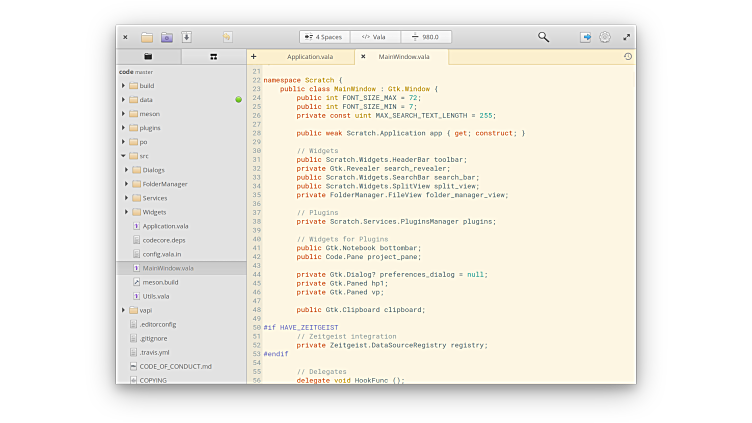This screenshot has height=423, width=752.
Task: Open the line number 980.0 button
Action: [426, 37]
